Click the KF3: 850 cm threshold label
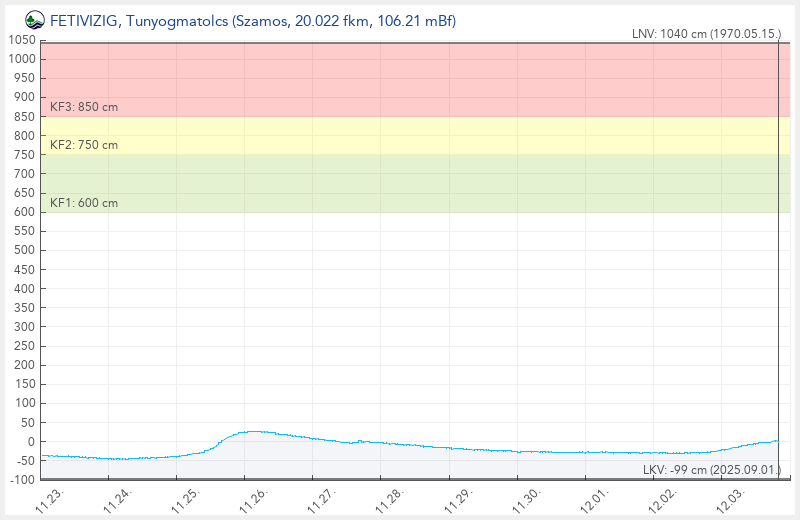This screenshot has width=800, height=520. 84,106
